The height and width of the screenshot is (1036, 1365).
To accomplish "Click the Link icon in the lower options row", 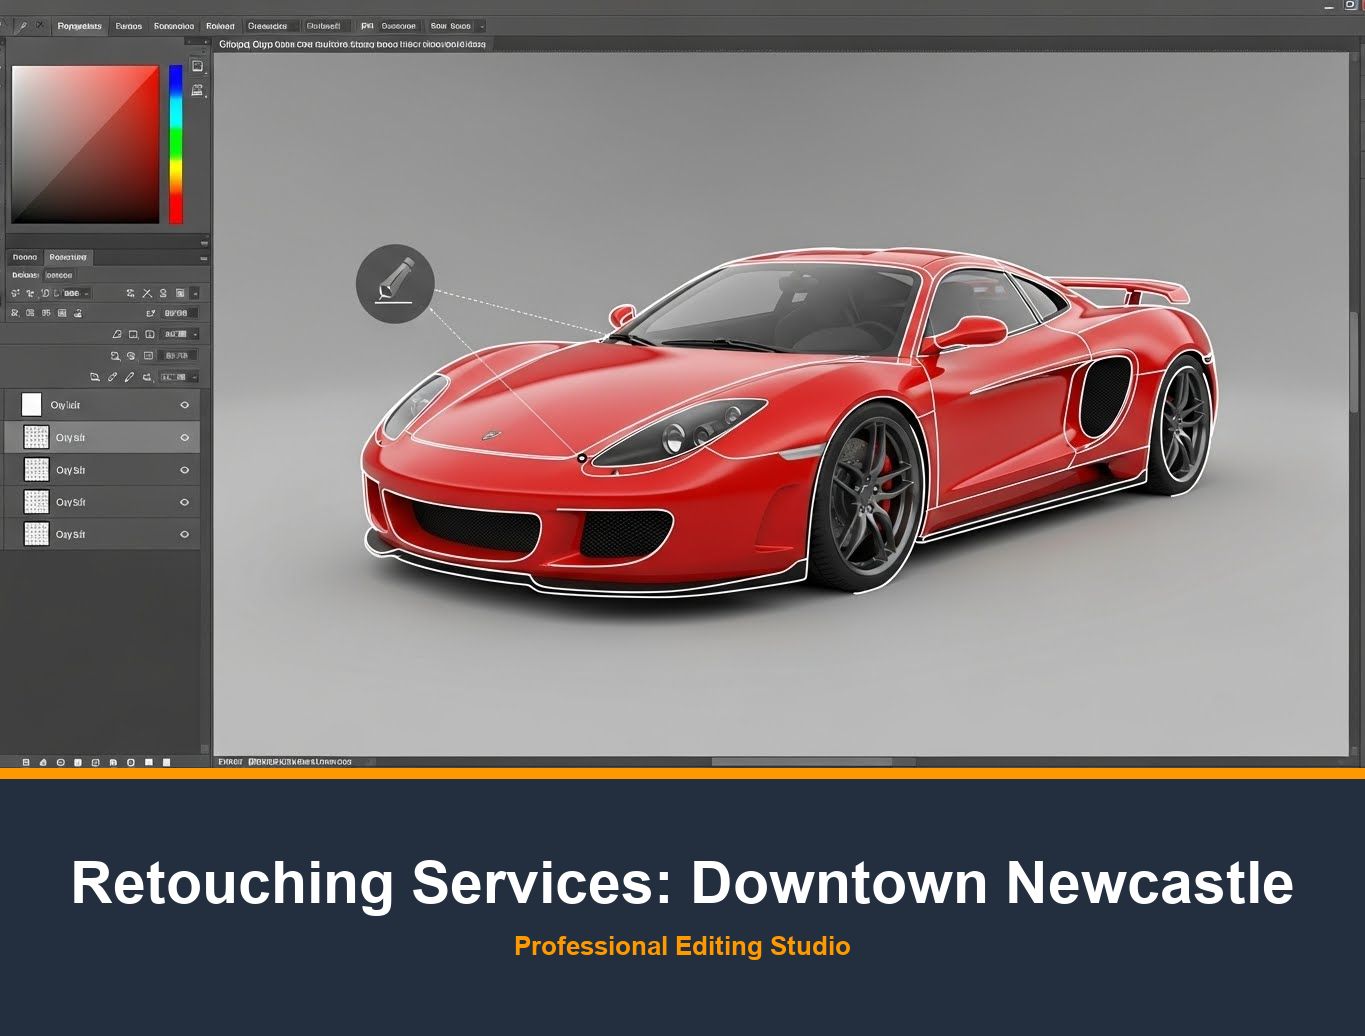I will point(112,377).
